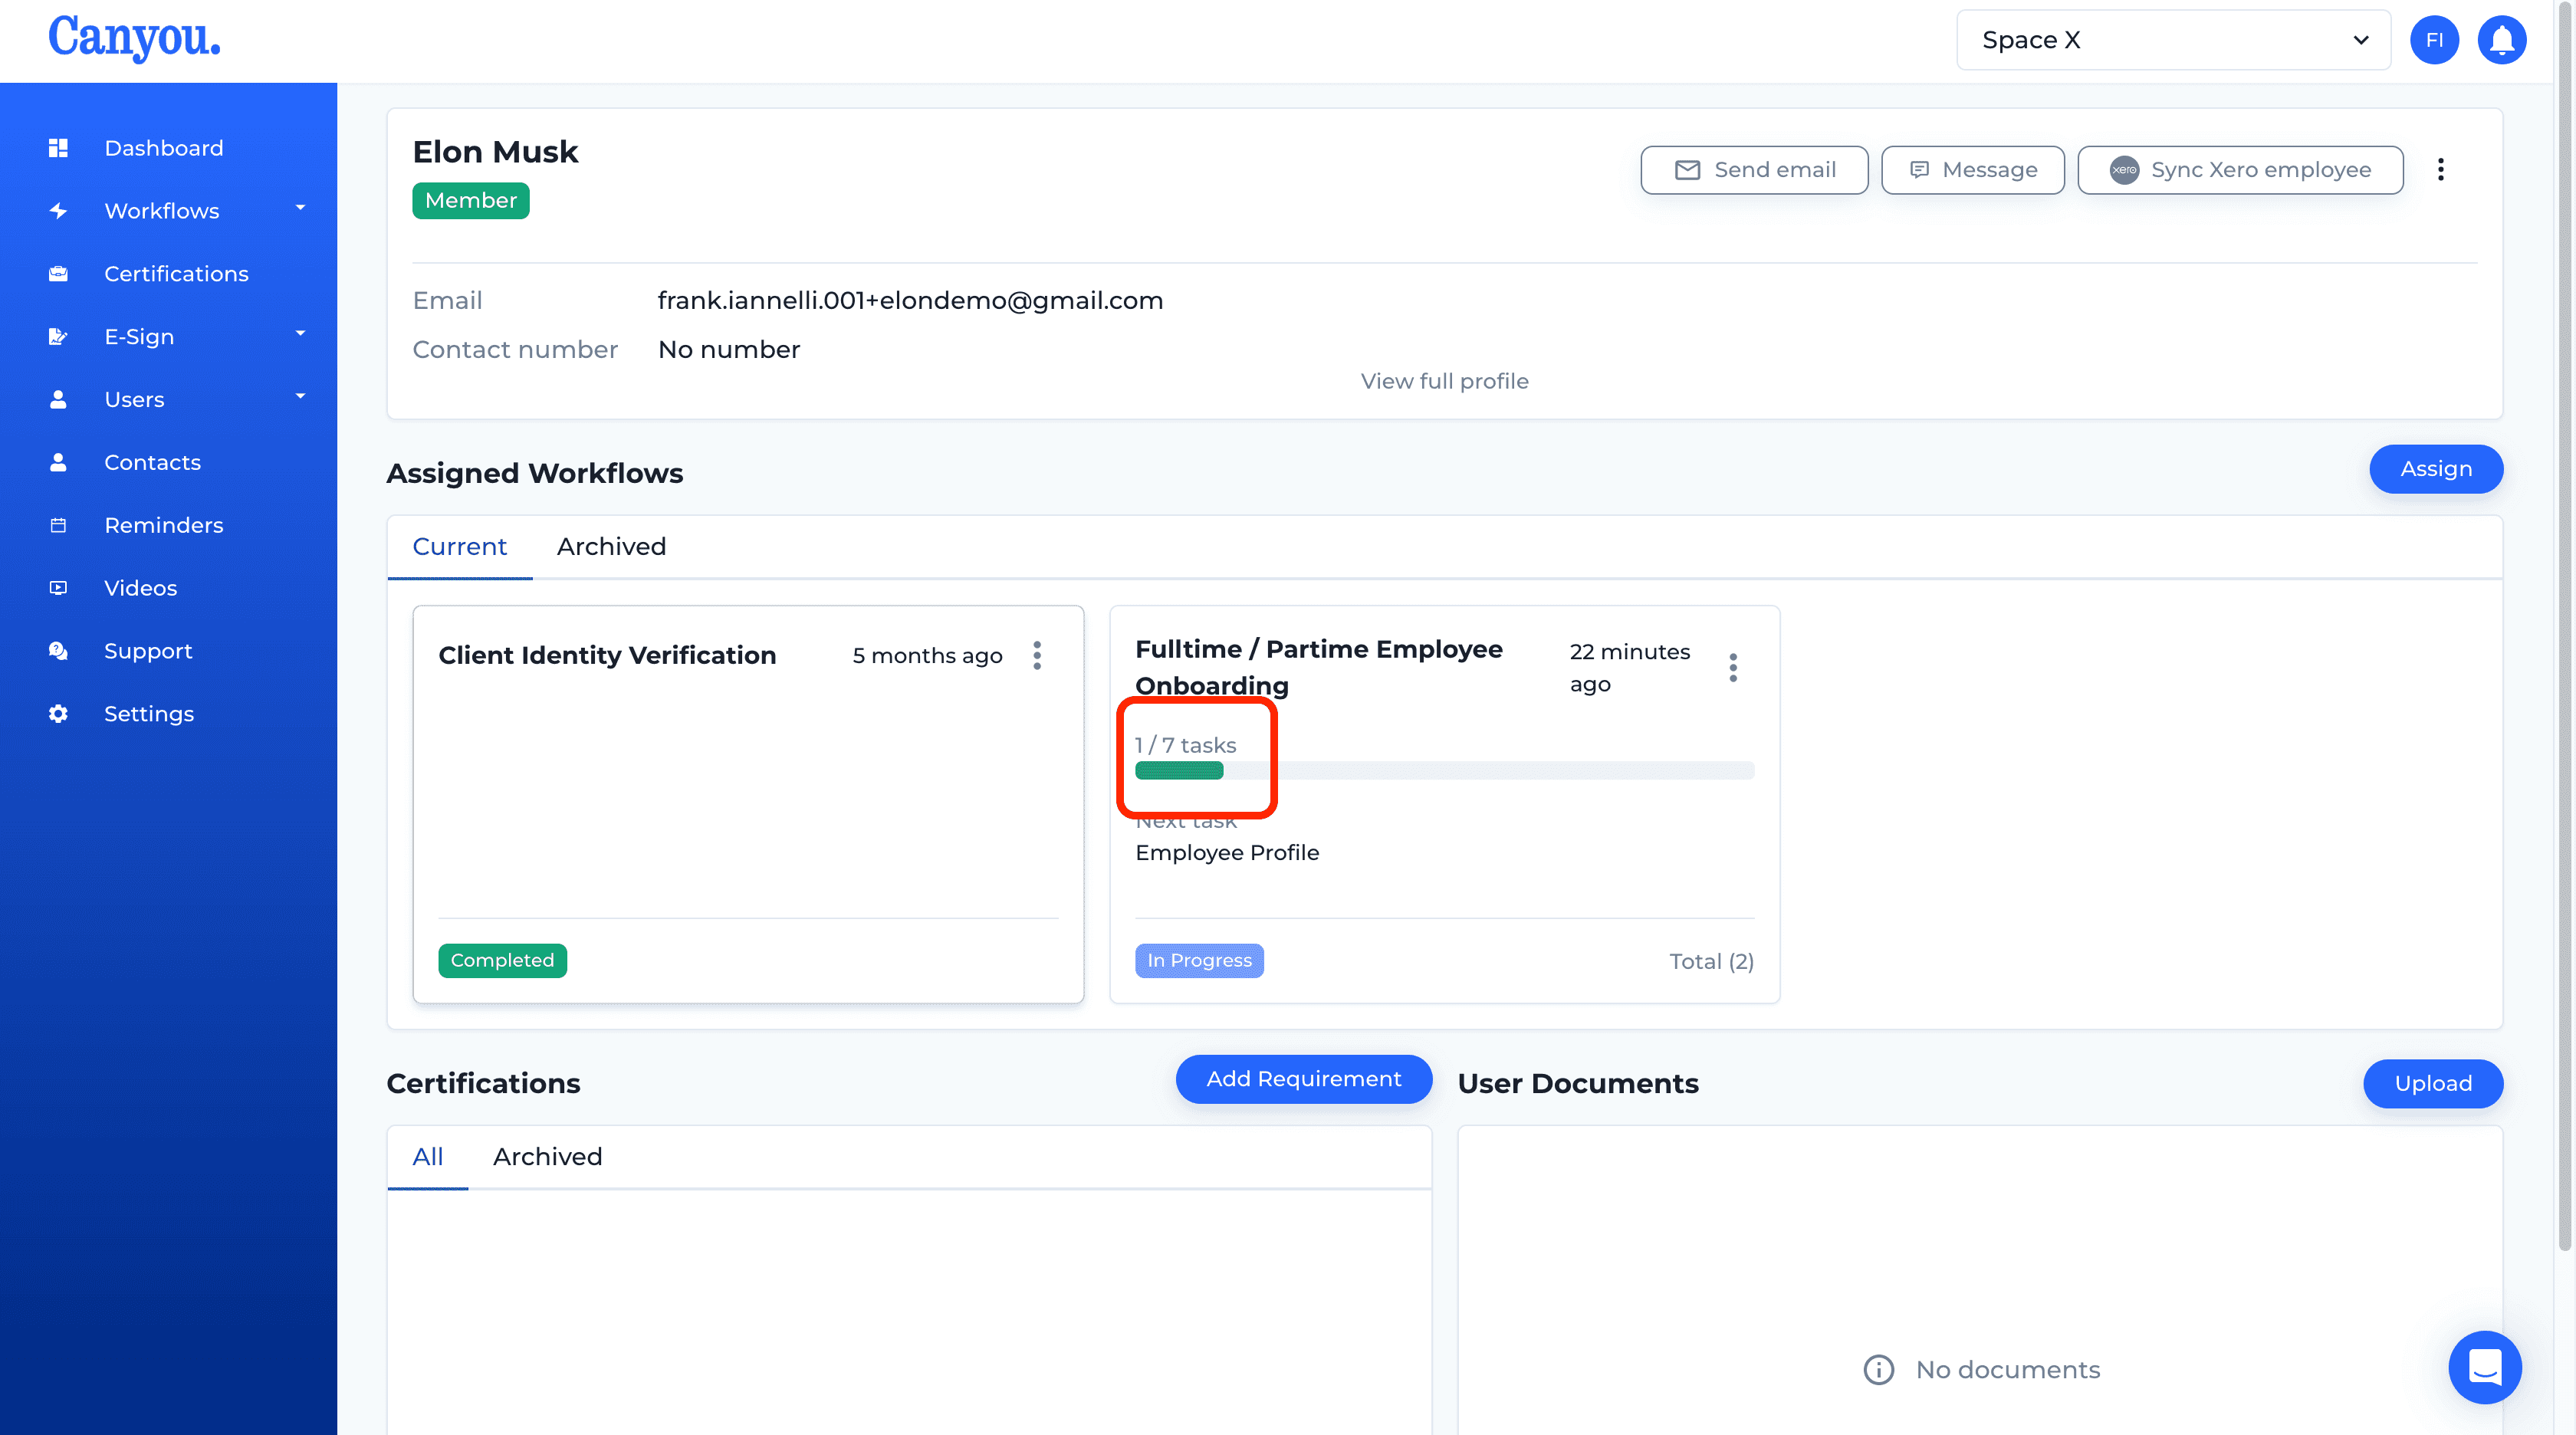Open Fulltime / Partime Employee Onboarding card
Viewport: 2576px width, 1435px height.
pos(1444,804)
